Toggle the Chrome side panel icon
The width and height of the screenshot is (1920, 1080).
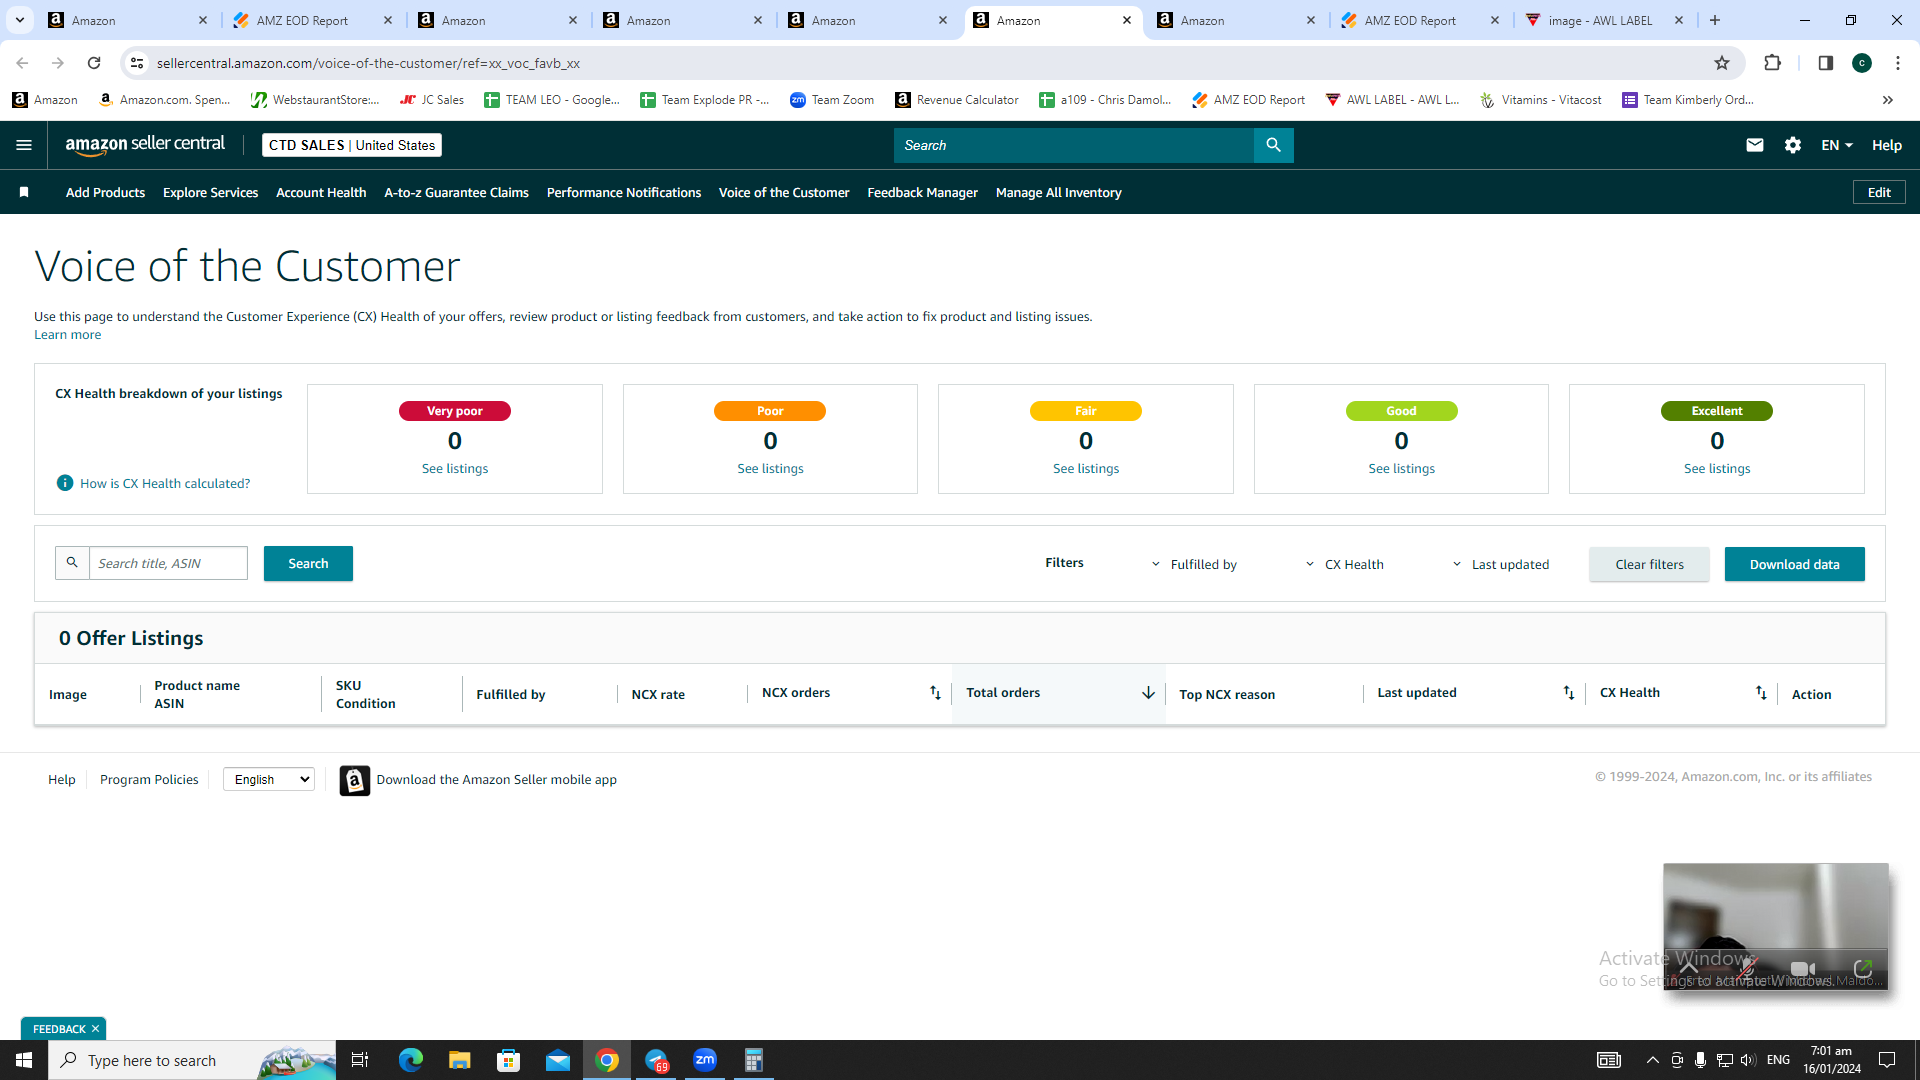(x=1825, y=63)
